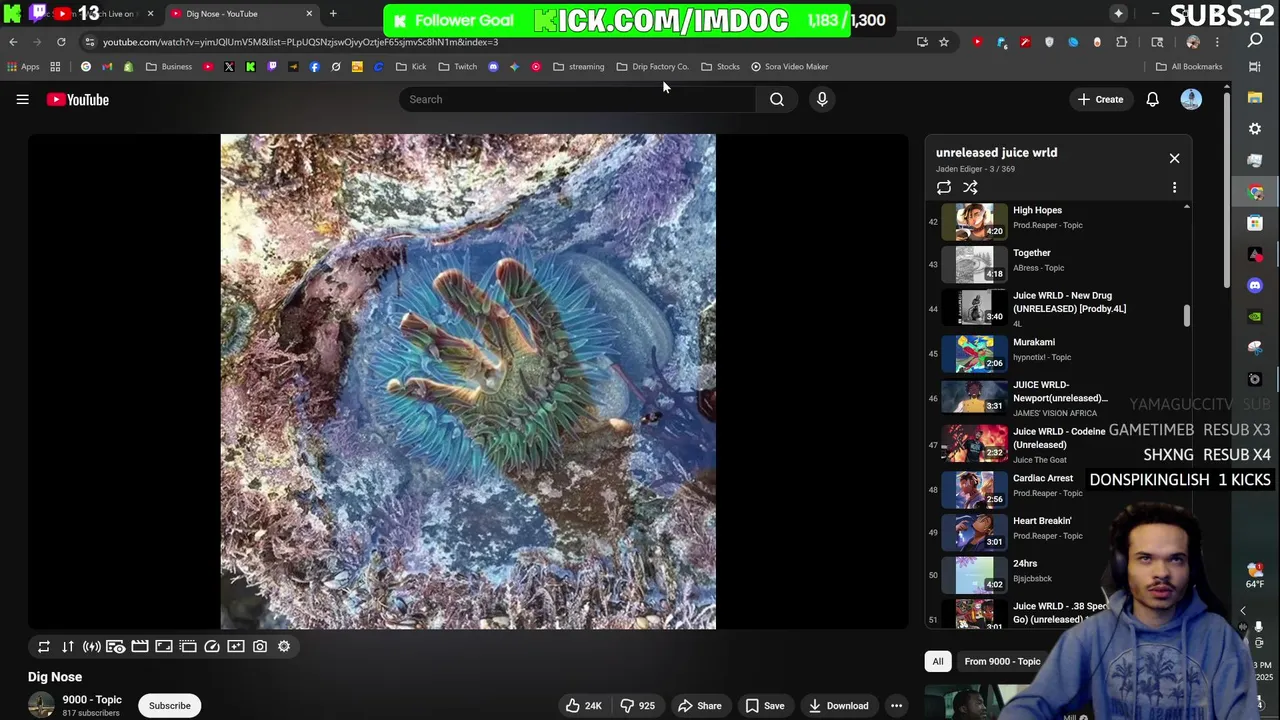Click the cinema mode icon under the video
Image resolution: width=1280 pixels, height=720 pixels.
click(116, 646)
